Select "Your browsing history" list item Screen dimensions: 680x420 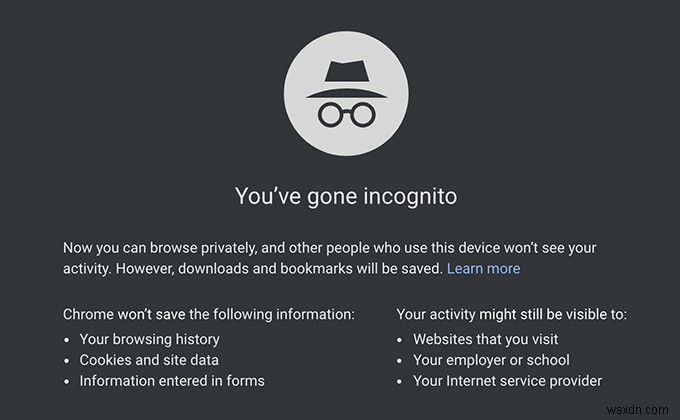click(x=150, y=339)
